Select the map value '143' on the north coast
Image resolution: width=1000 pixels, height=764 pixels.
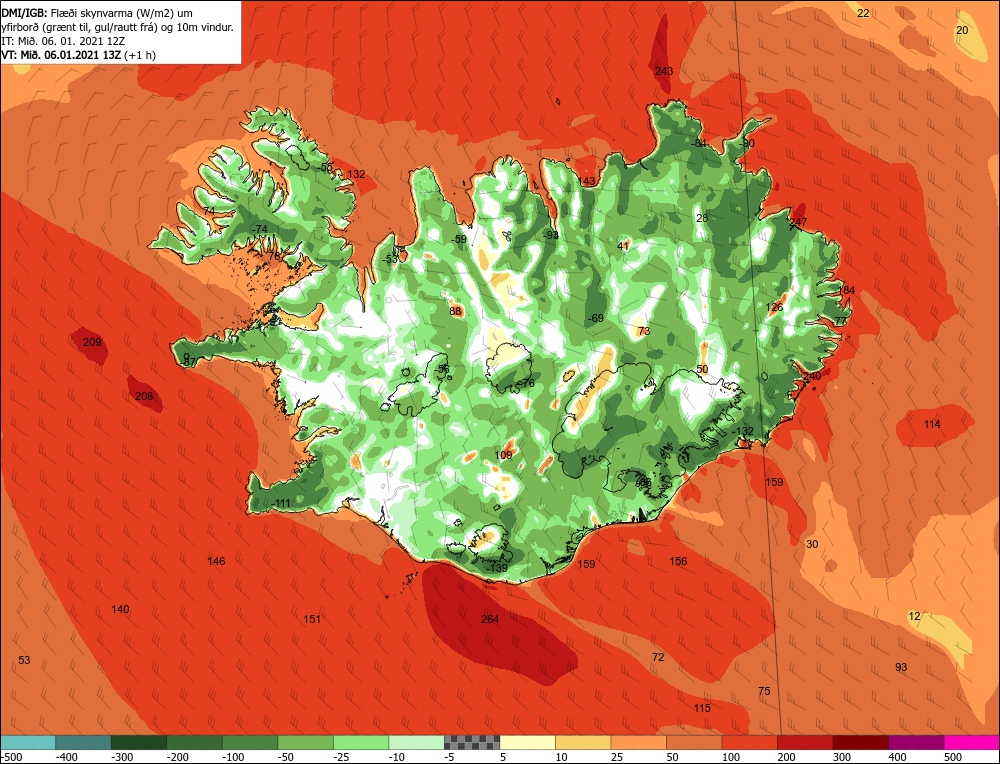coord(587,182)
